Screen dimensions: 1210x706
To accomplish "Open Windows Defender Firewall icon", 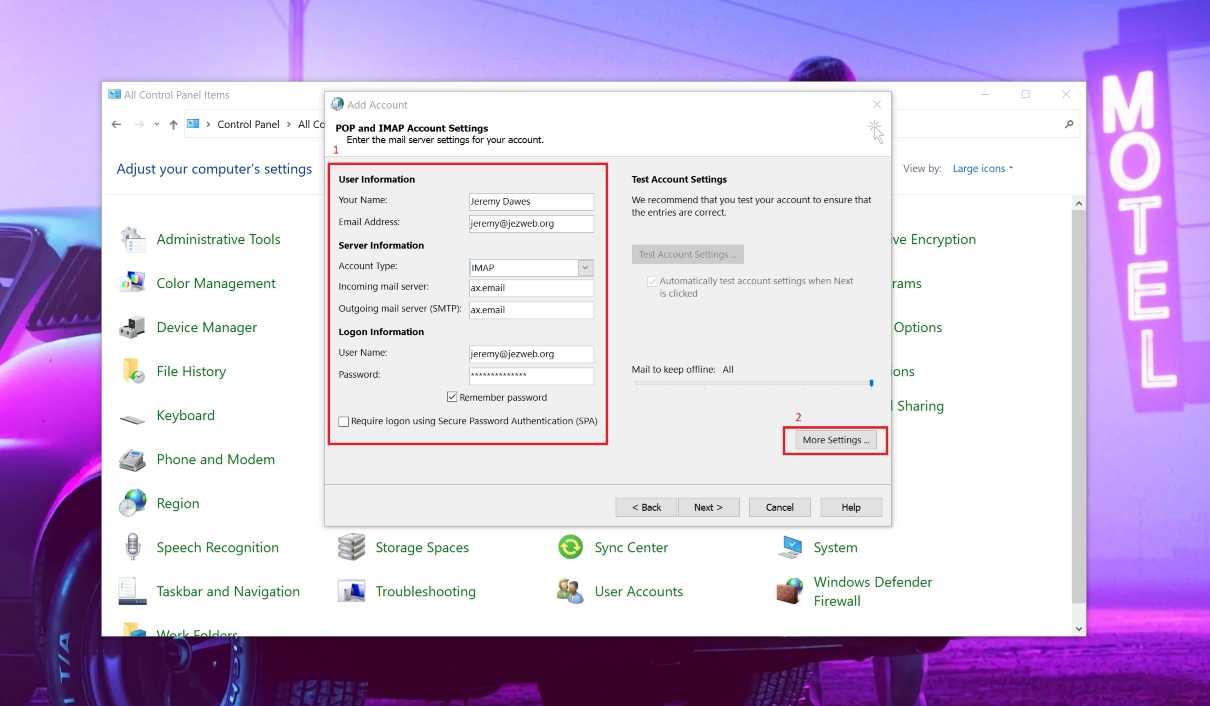I will pyautogui.click(x=790, y=592).
